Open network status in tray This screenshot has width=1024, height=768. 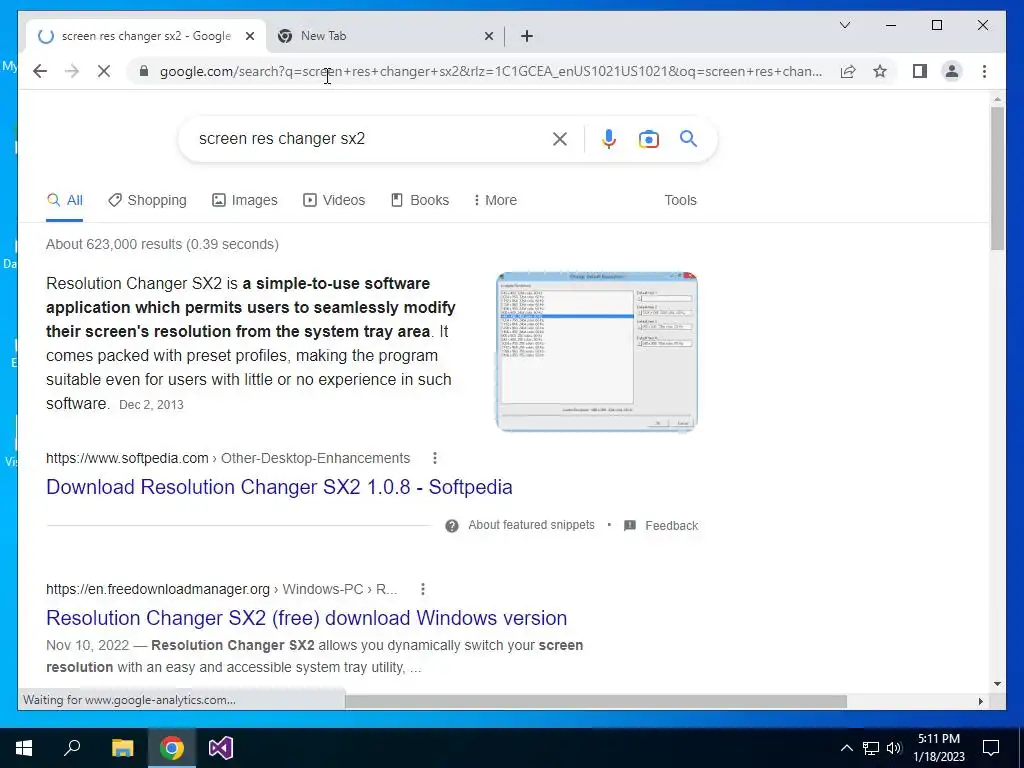tap(871, 748)
